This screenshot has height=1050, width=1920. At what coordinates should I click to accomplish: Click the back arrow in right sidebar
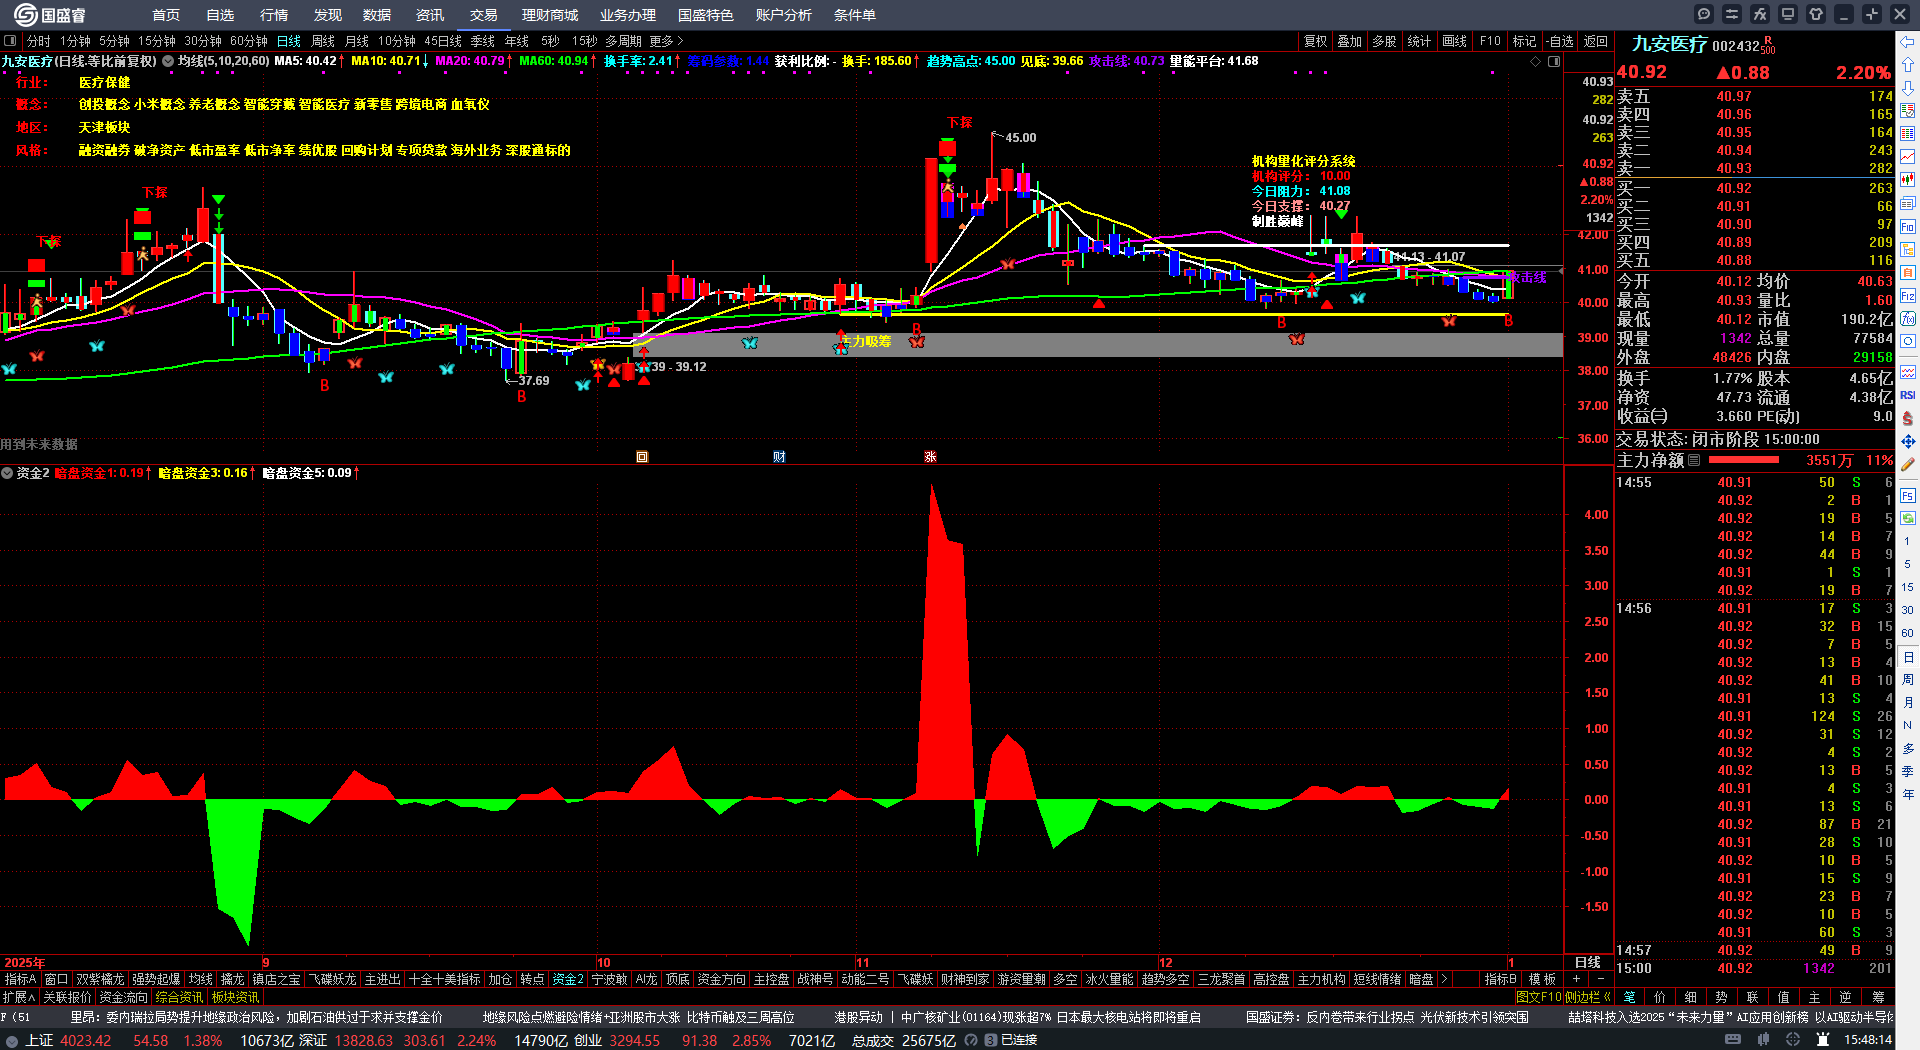pyautogui.click(x=1908, y=42)
